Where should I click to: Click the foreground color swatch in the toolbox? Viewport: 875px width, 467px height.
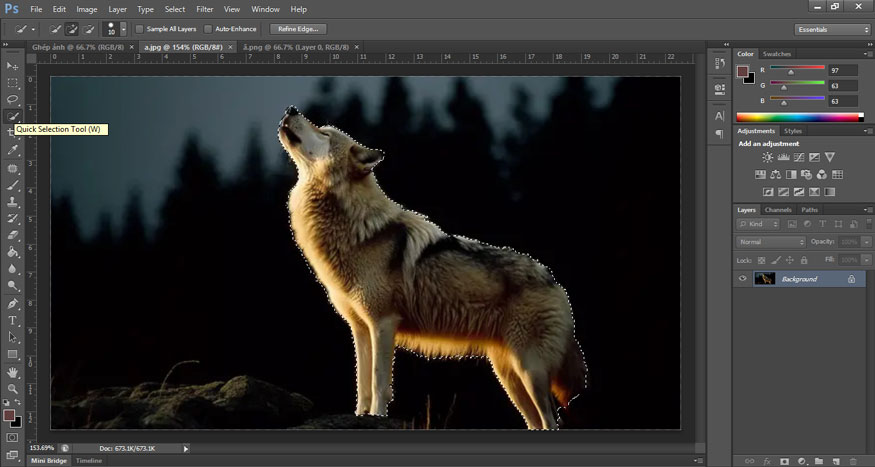click(9, 414)
